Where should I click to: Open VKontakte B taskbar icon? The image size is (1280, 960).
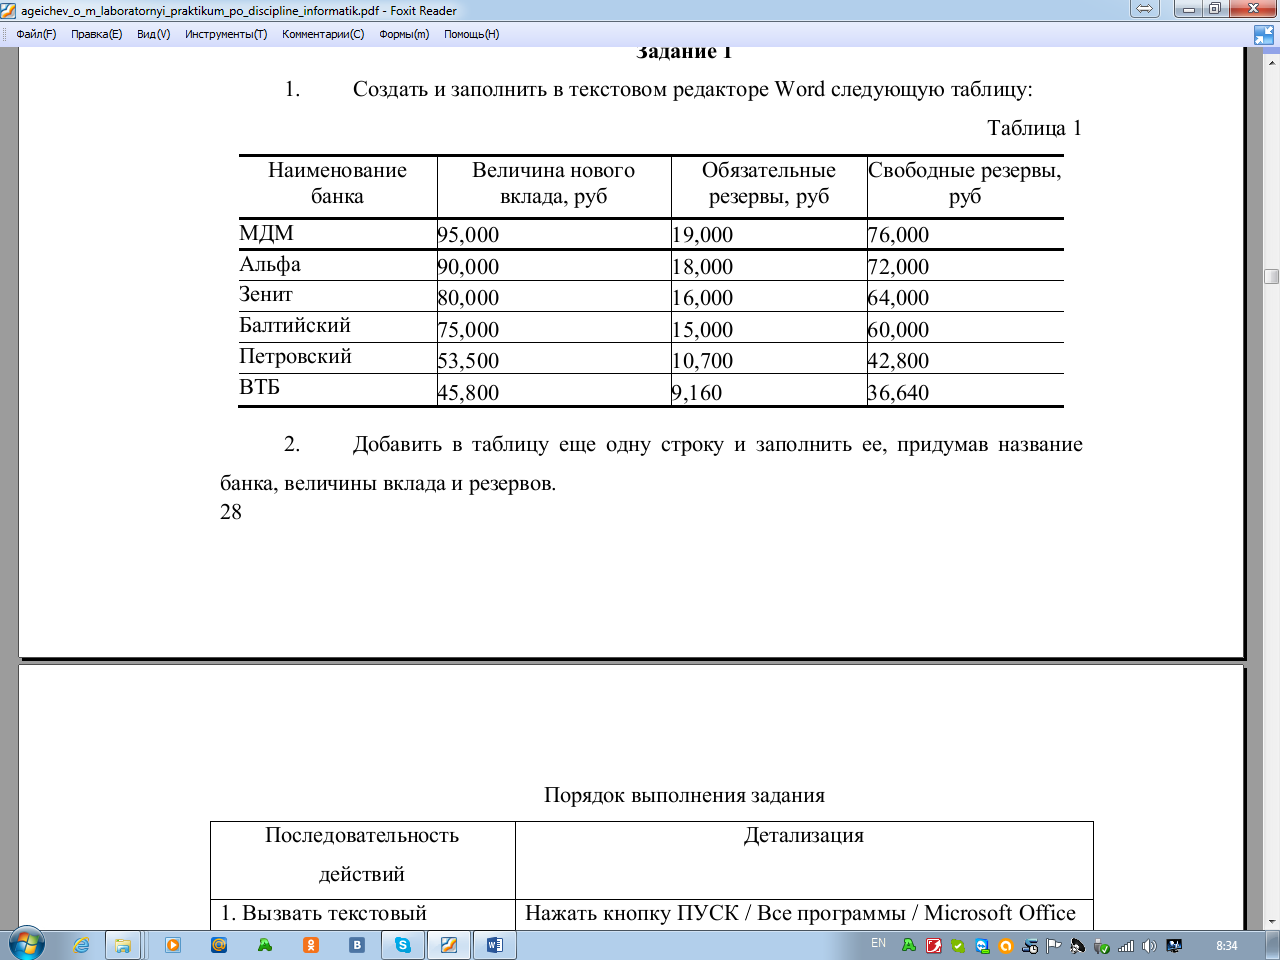click(357, 945)
